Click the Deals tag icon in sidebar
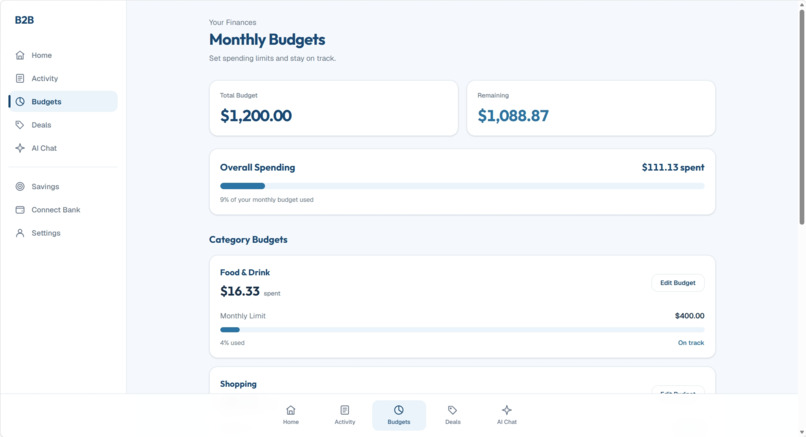Image resolution: width=806 pixels, height=437 pixels. pos(20,124)
